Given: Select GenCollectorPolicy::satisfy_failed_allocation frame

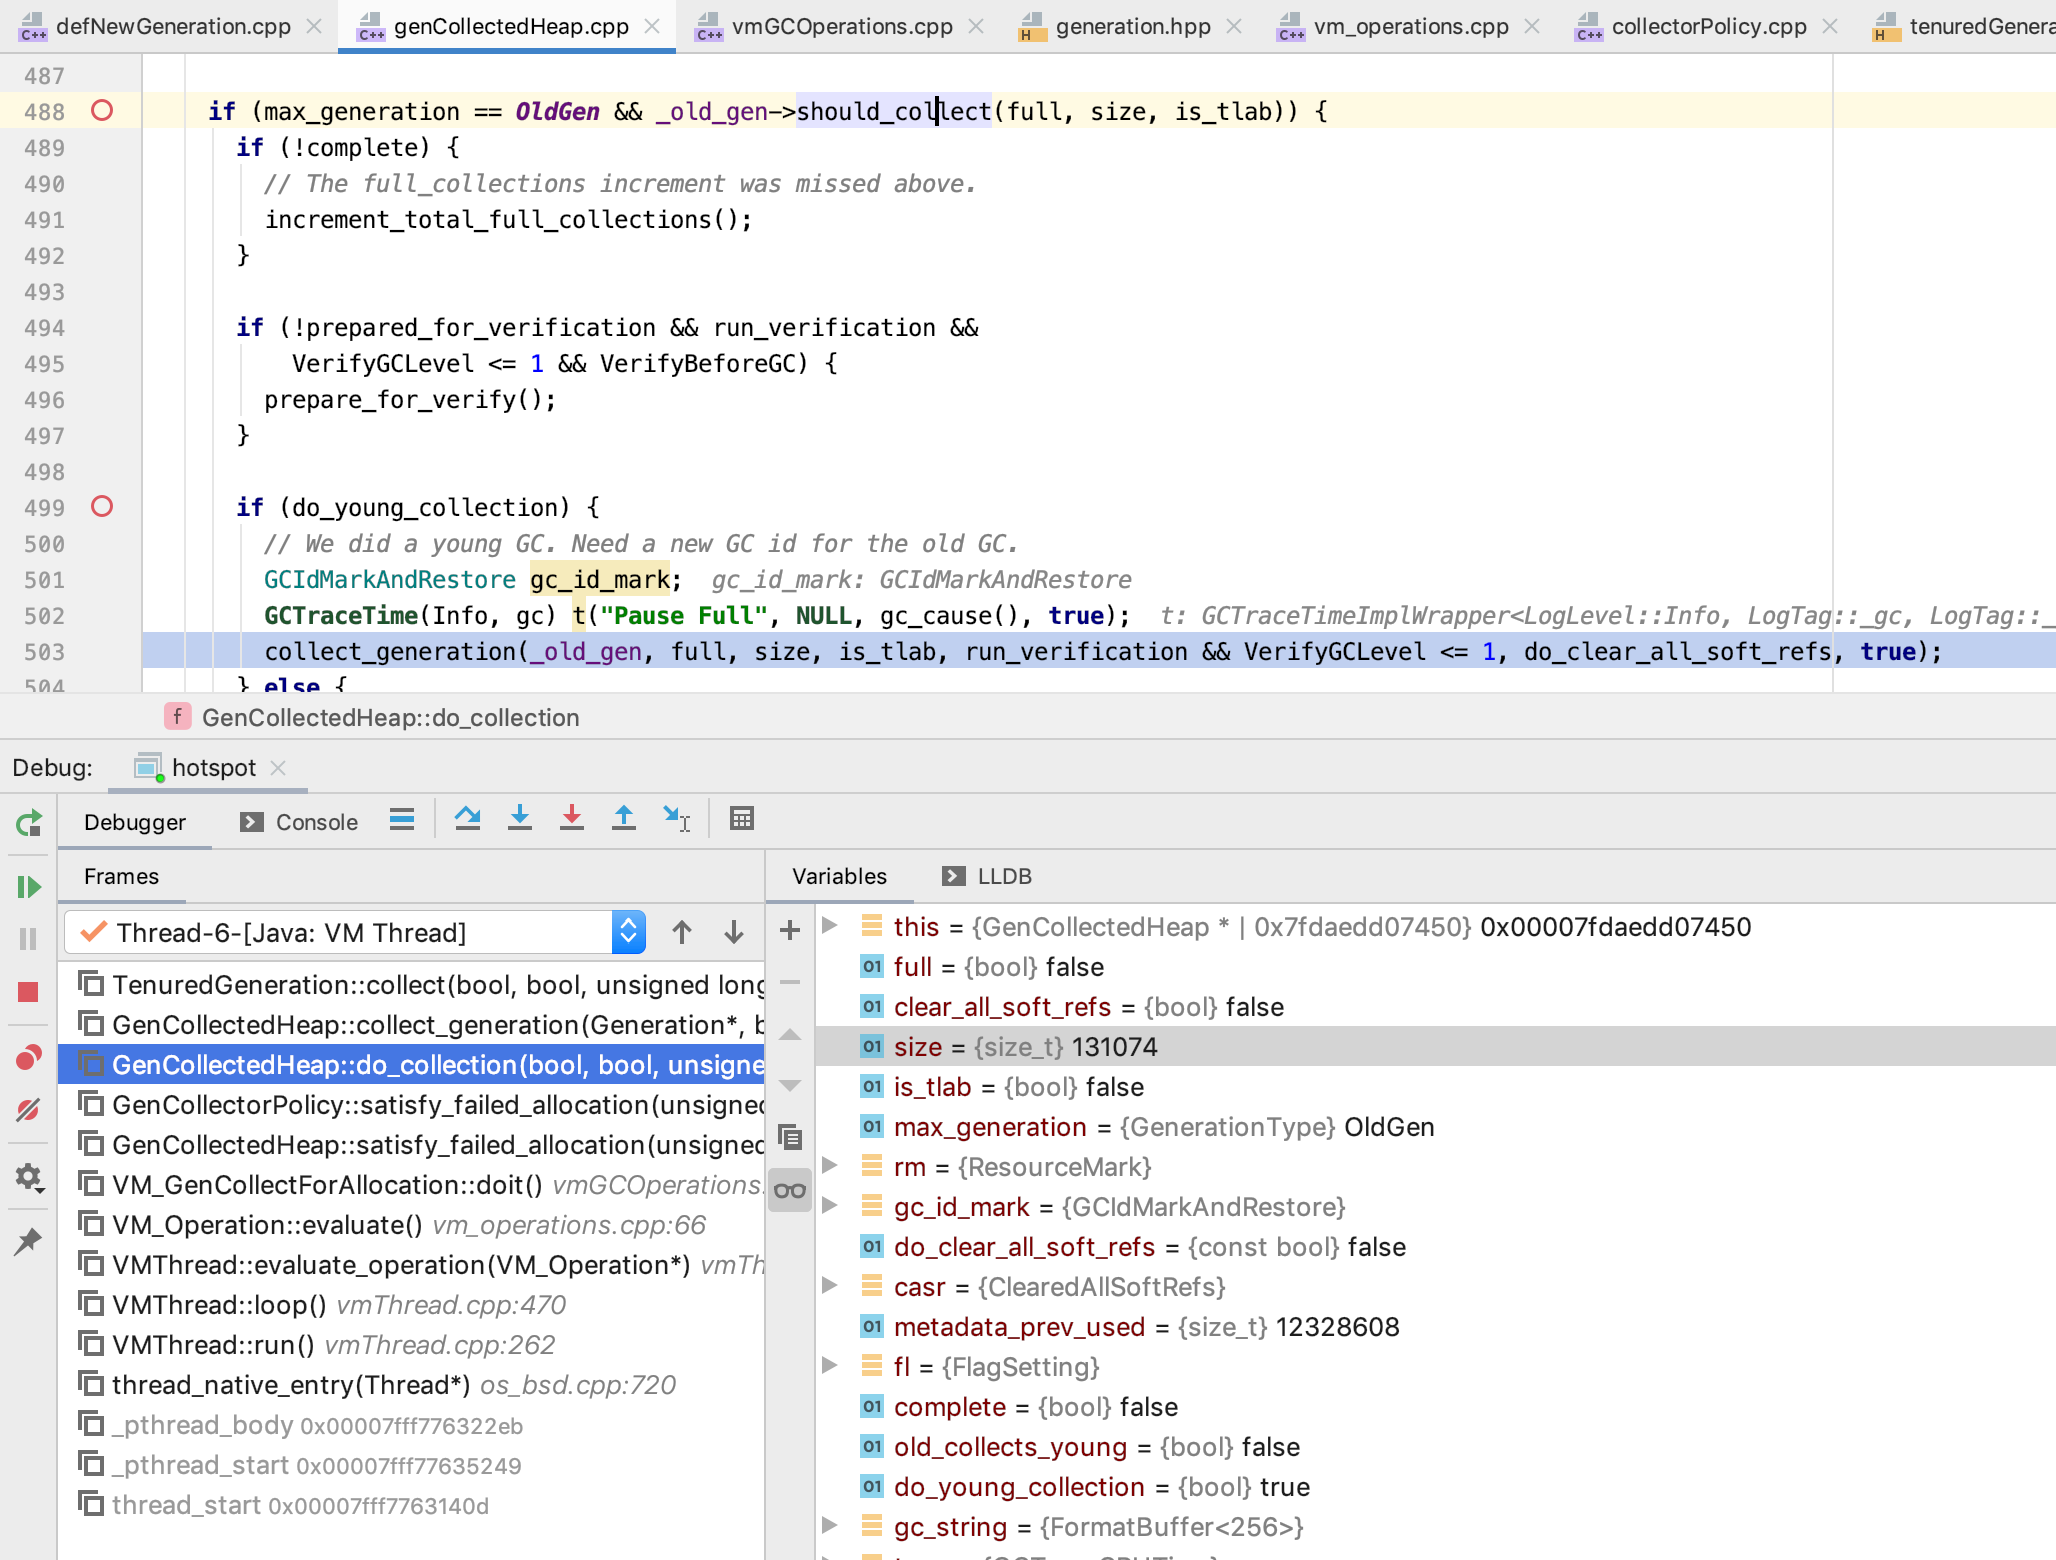Looking at the screenshot, I should pos(410,1105).
